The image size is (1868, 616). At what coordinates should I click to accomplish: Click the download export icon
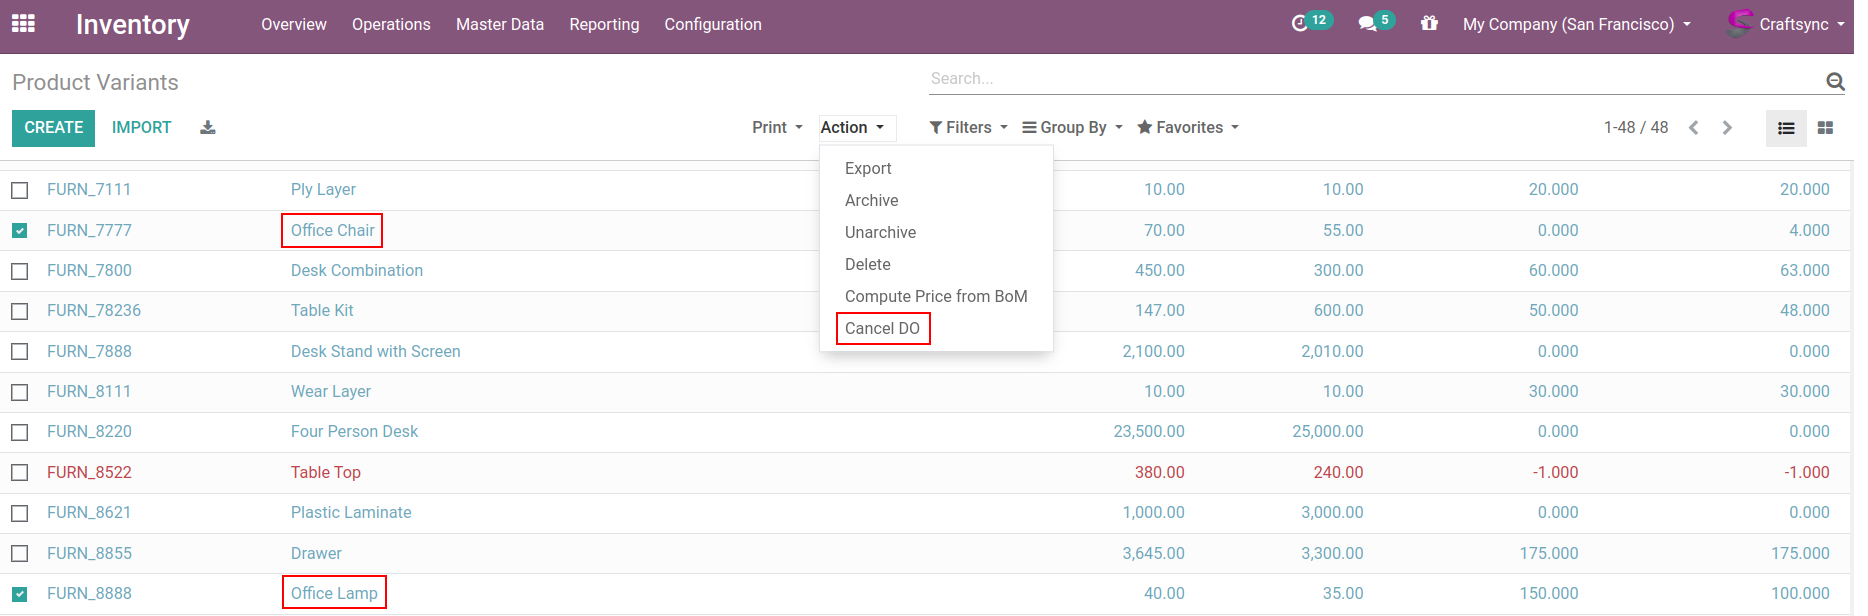[208, 127]
